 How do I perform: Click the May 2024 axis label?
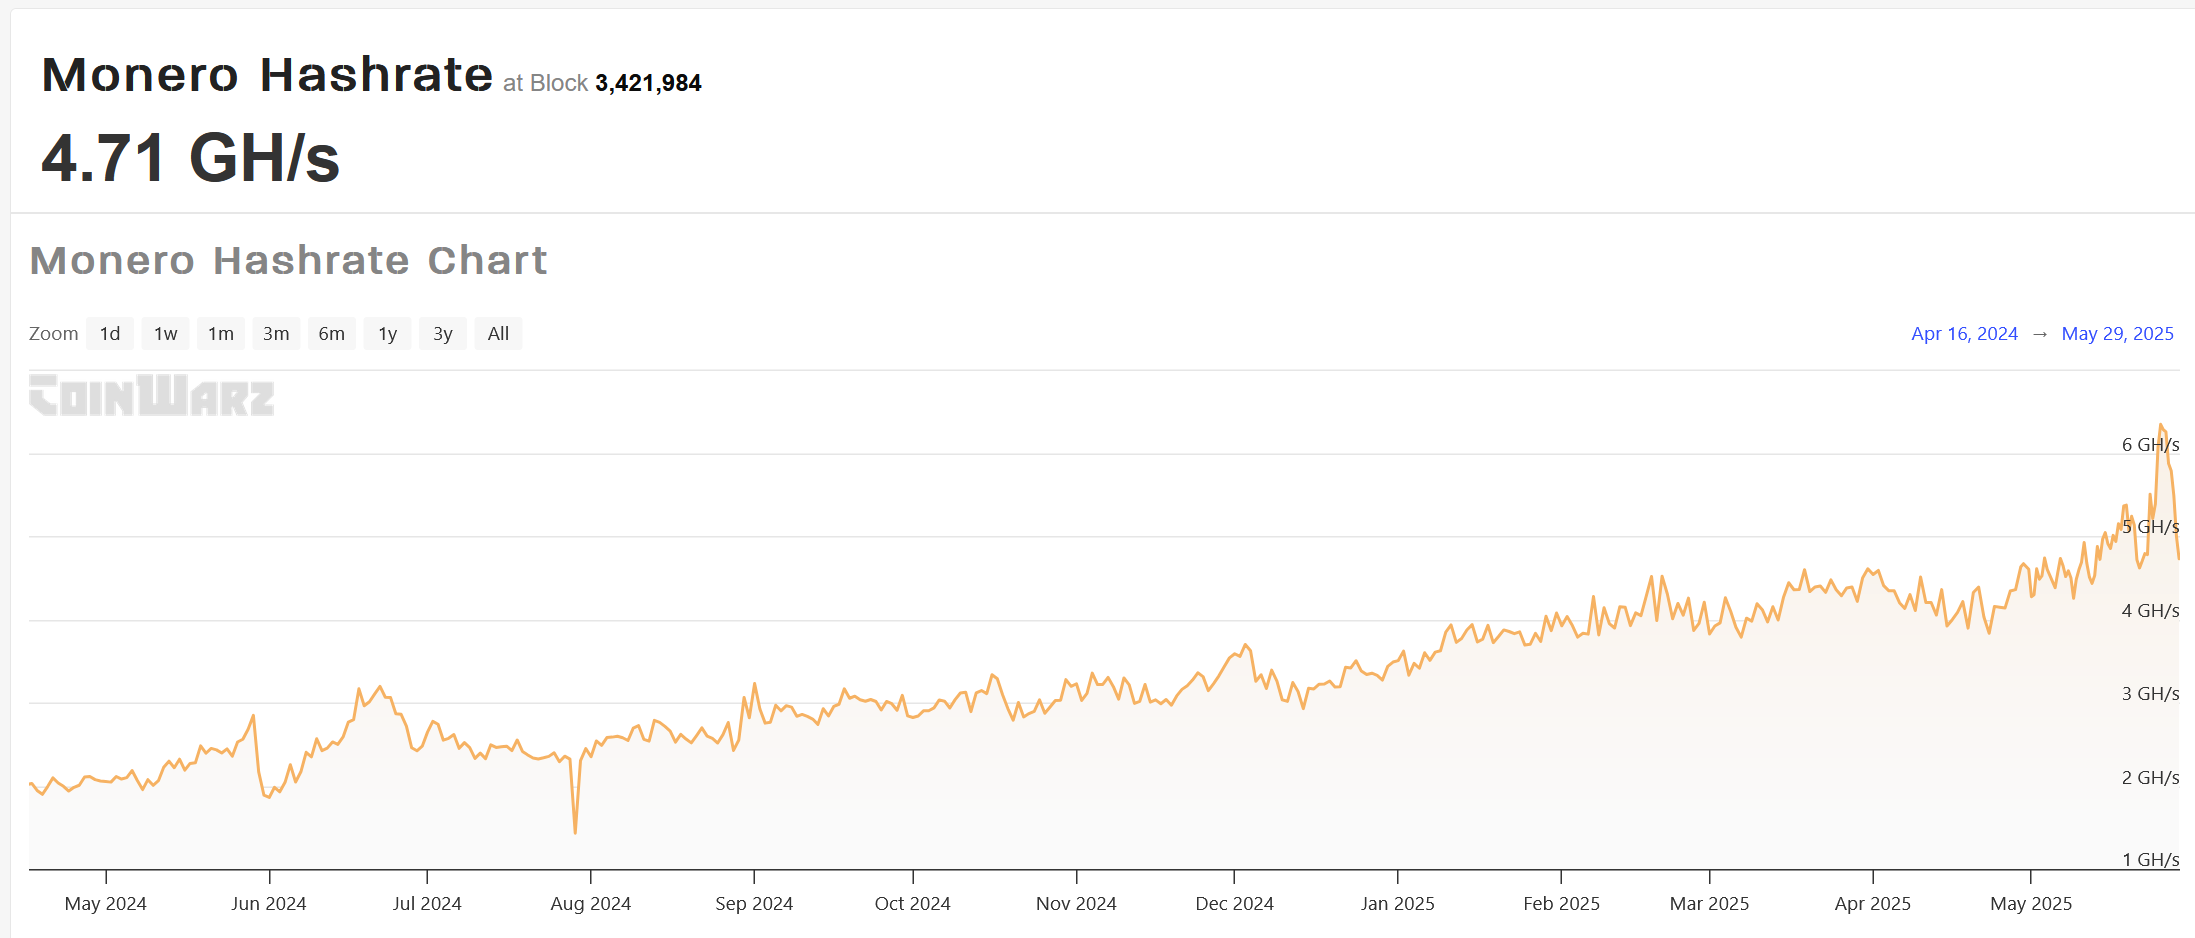(106, 904)
